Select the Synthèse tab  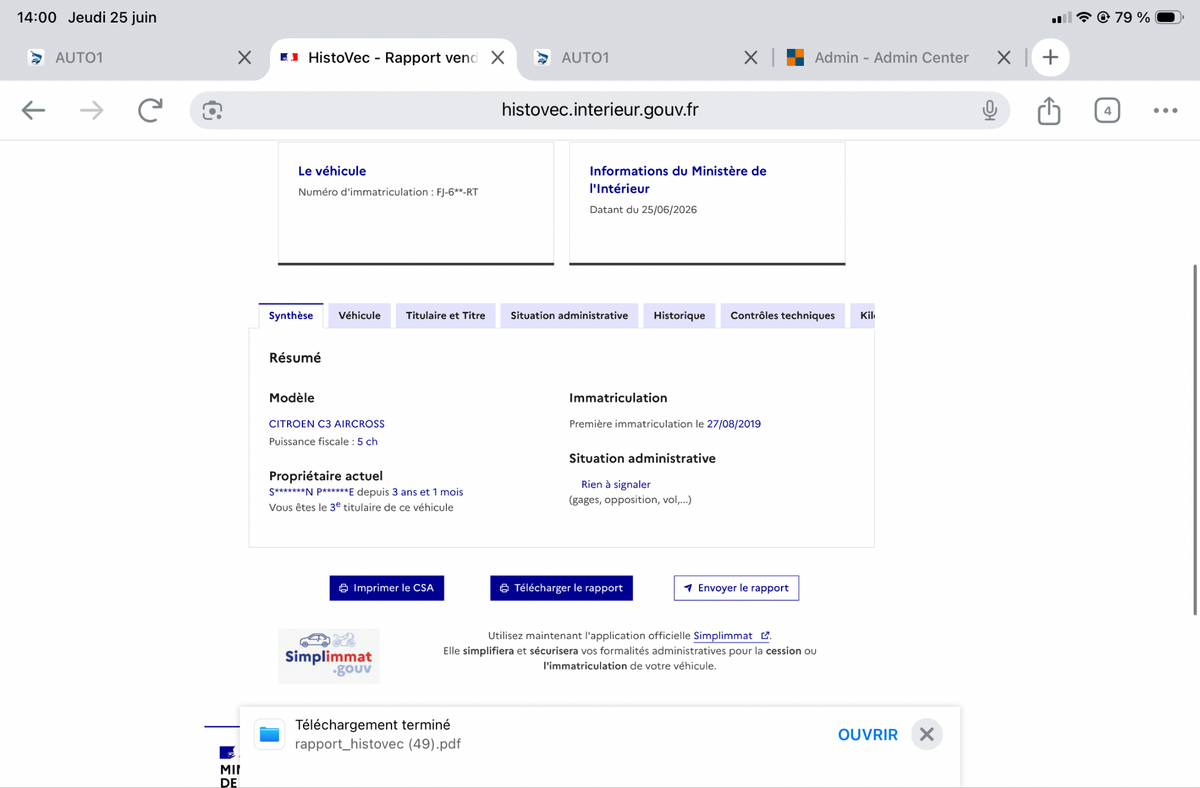click(291, 315)
